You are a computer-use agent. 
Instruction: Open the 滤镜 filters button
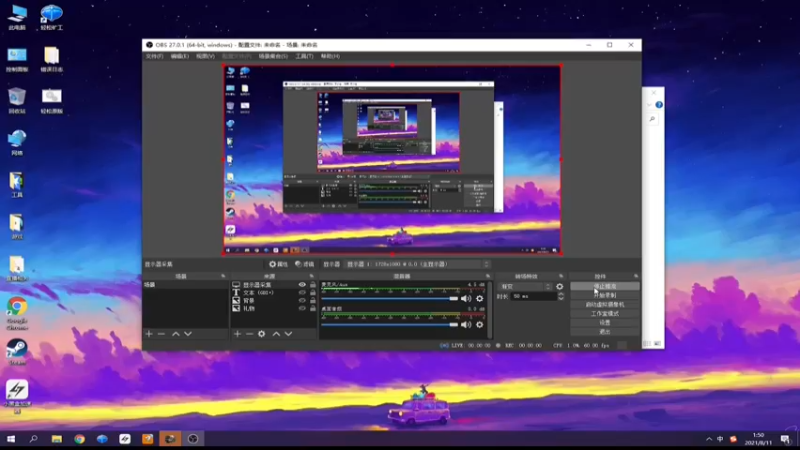pos(305,264)
